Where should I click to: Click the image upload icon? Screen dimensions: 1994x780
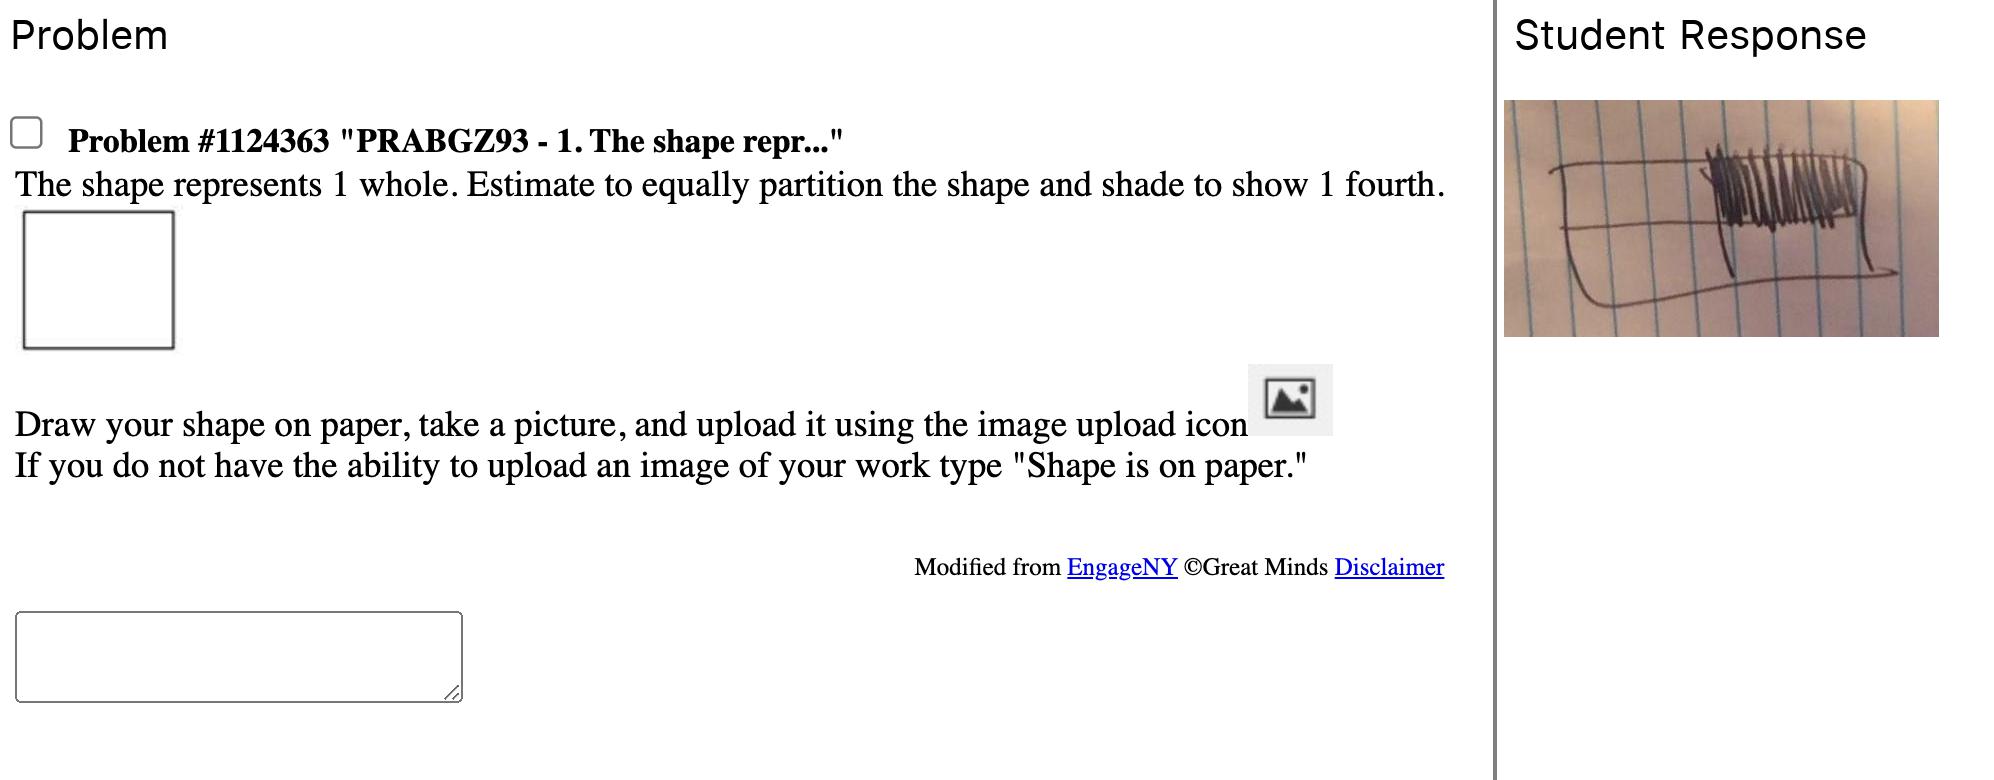pyautogui.click(x=1289, y=399)
